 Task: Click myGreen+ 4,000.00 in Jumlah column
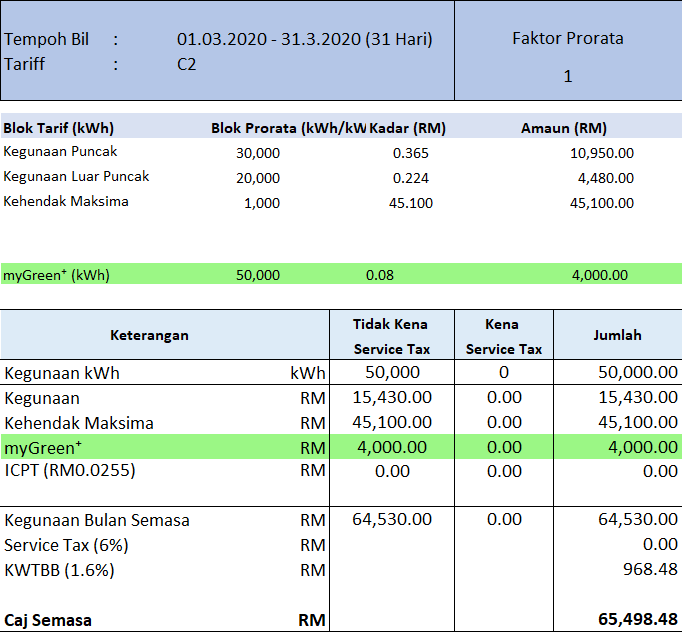(643, 447)
